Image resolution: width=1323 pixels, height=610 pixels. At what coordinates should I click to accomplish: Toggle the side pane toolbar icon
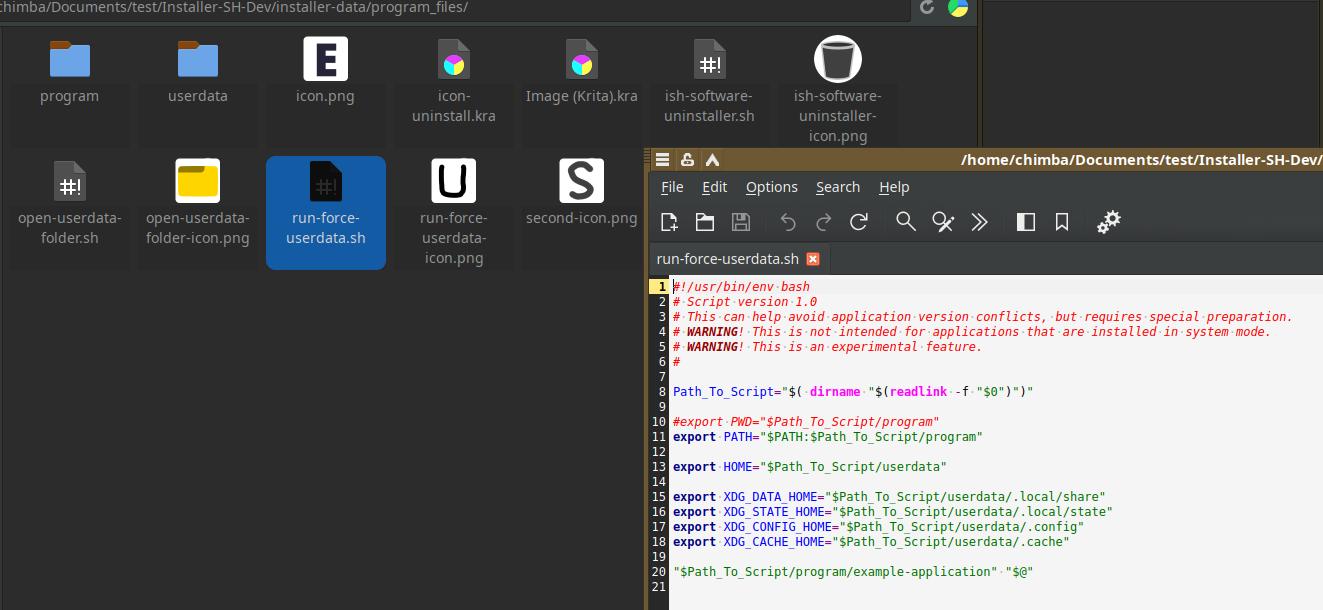(x=1025, y=222)
